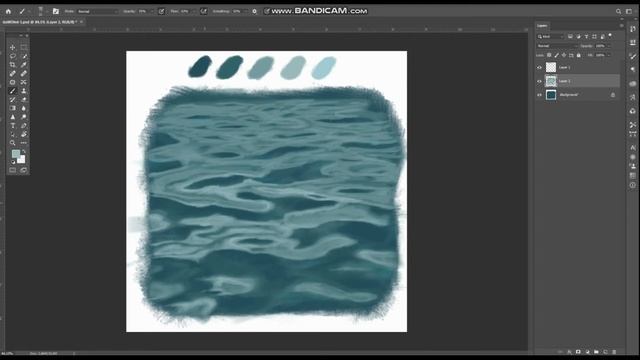Go to the Home screen icon

8,11
